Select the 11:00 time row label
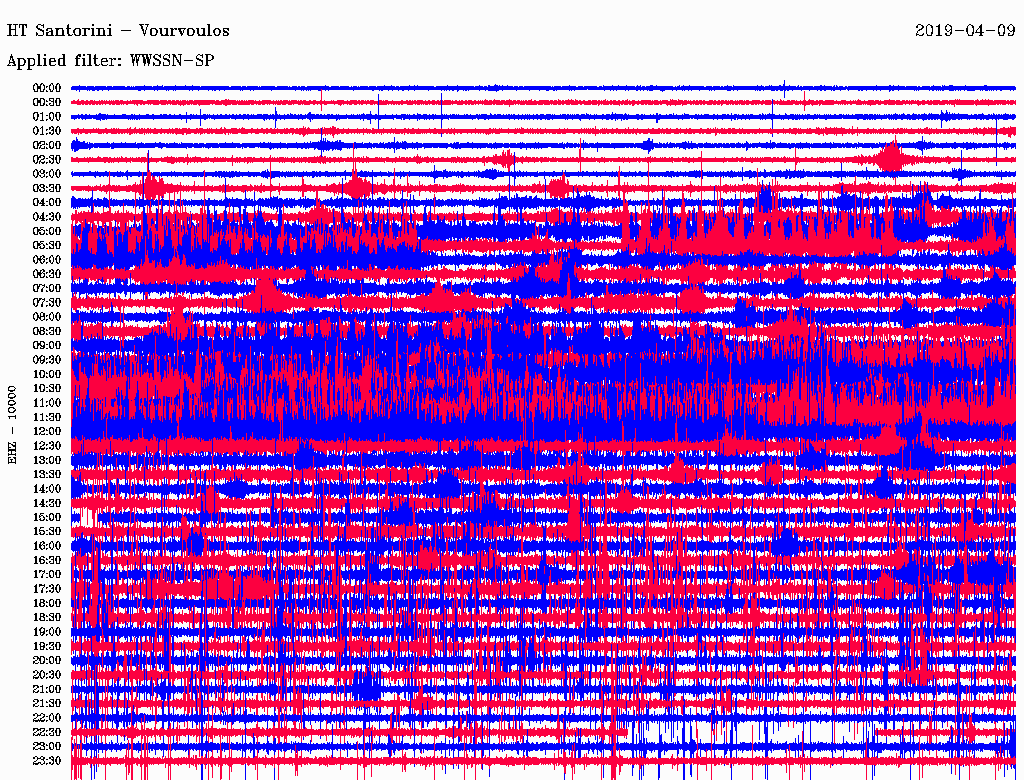Image resolution: width=1024 pixels, height=780 pixels. [x=46, y=403]
